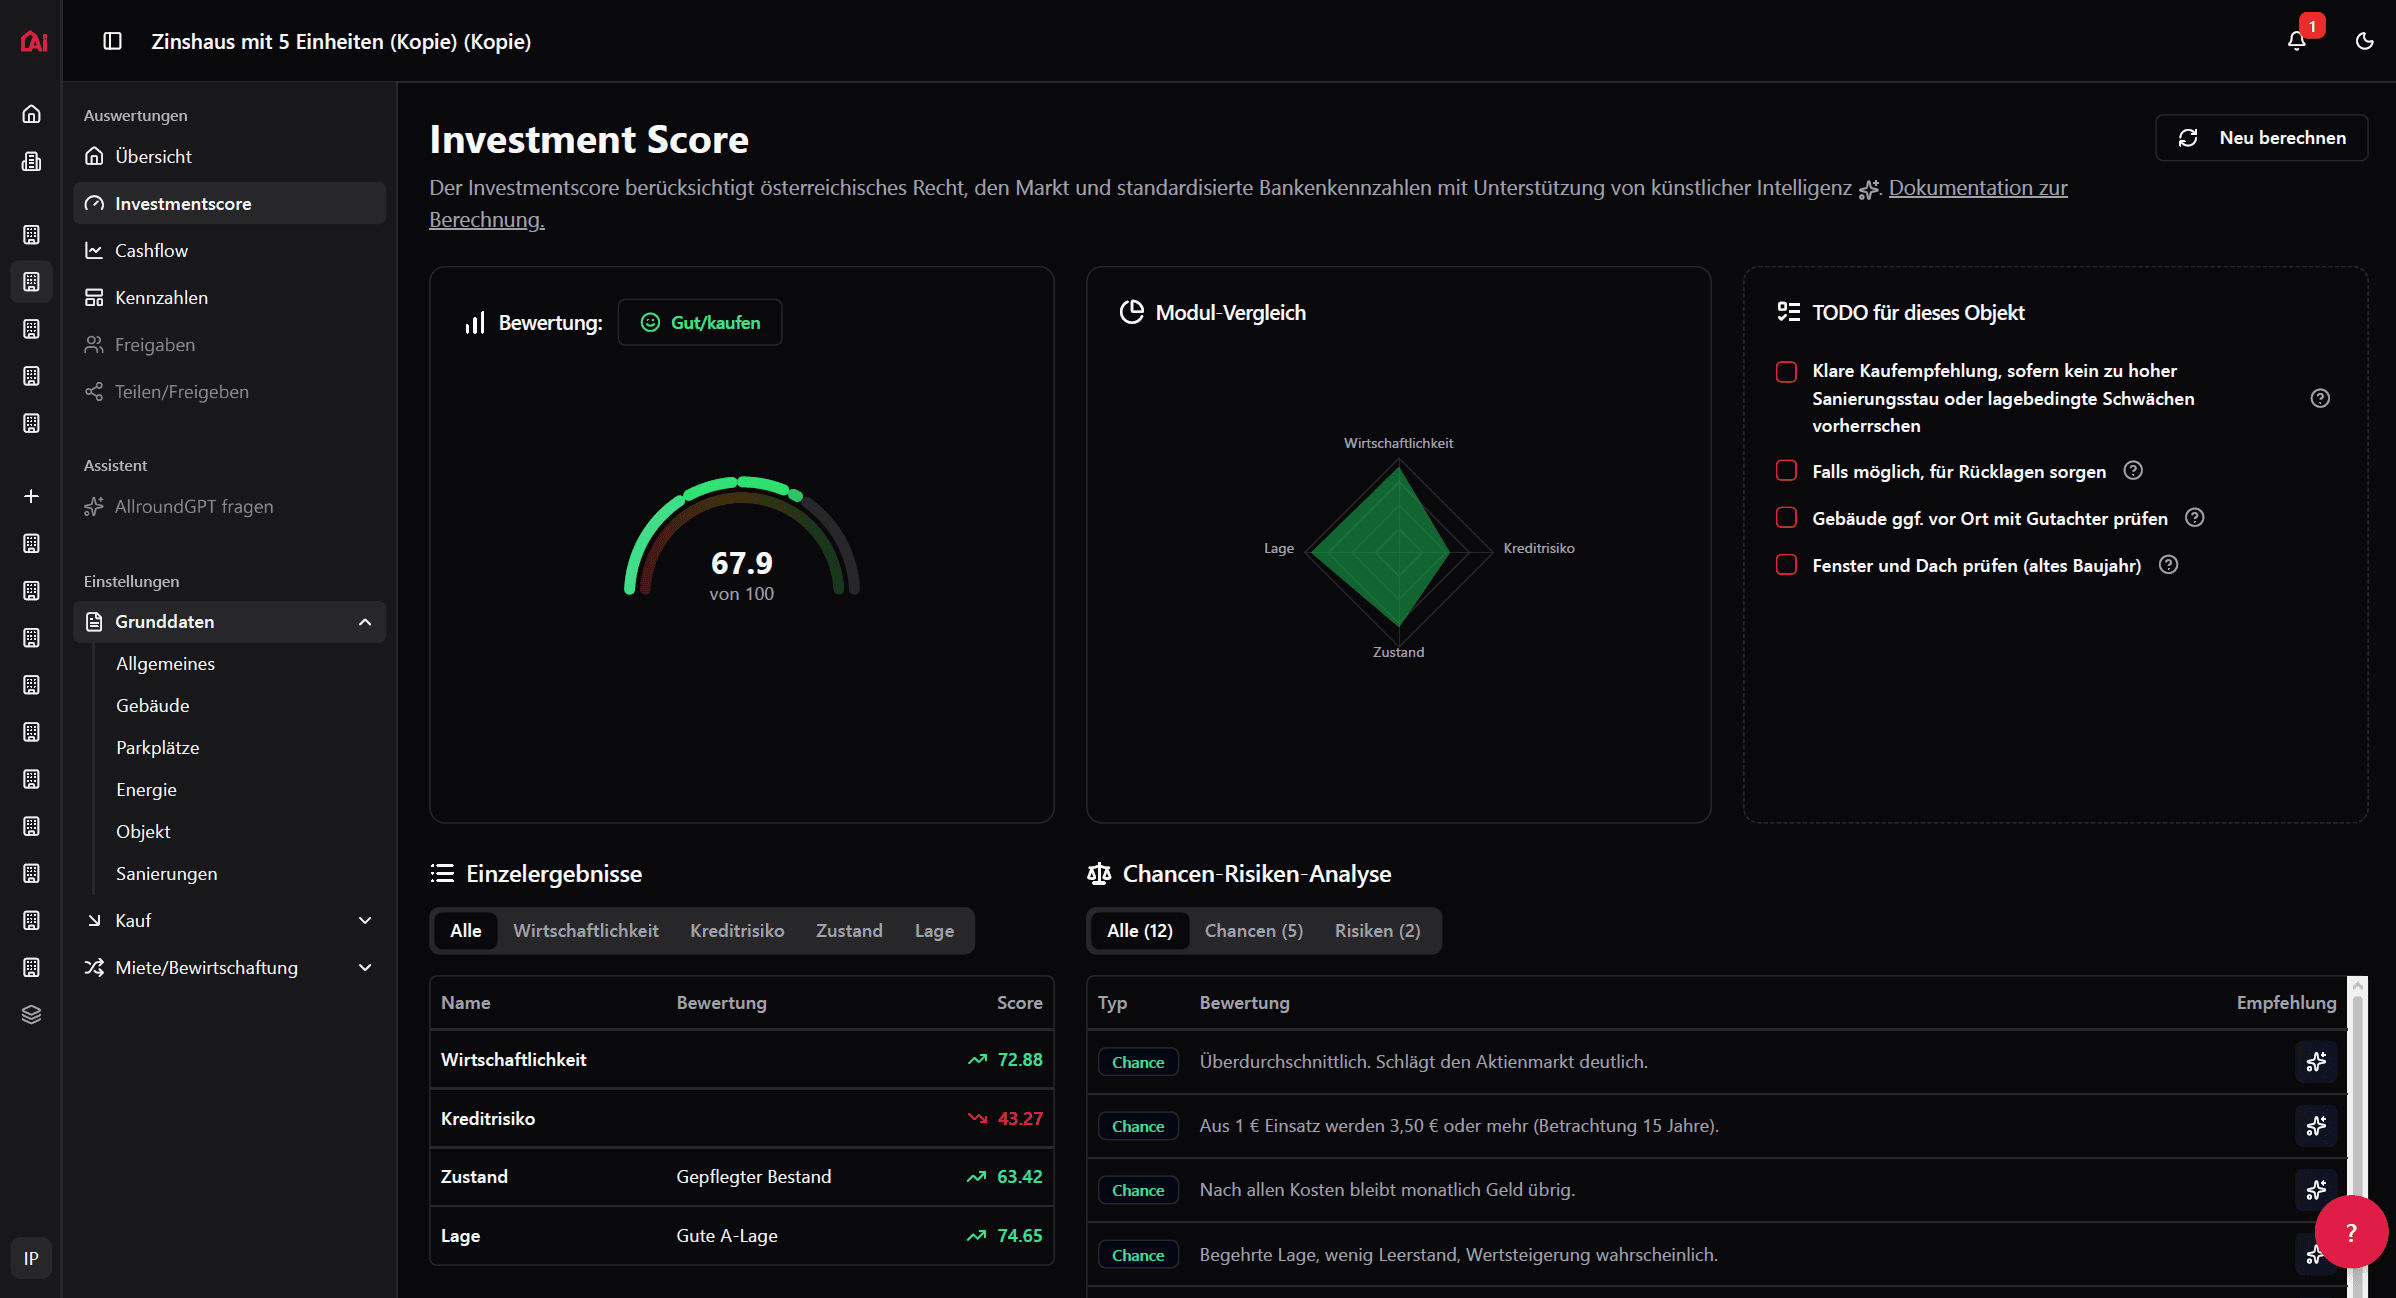
Task: Select the Risiken (2) tab
Action: point(1377,931)
